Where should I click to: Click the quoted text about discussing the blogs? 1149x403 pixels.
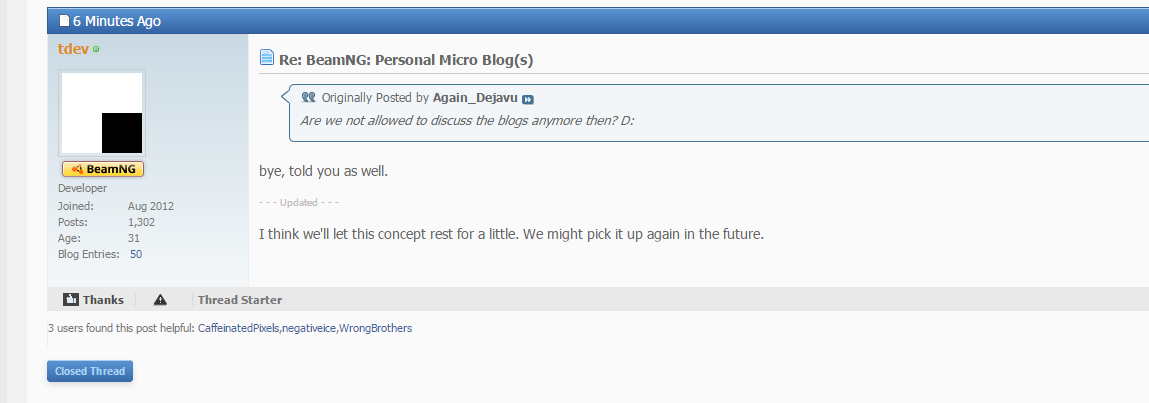pyautogui.click(x=467, y=120)
